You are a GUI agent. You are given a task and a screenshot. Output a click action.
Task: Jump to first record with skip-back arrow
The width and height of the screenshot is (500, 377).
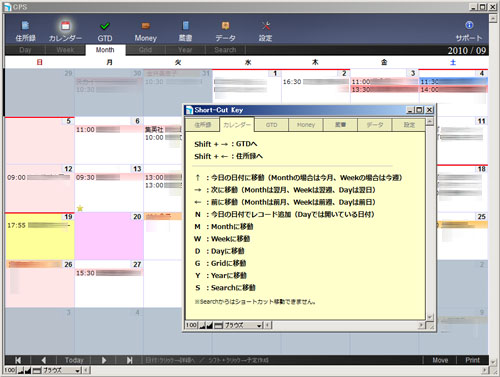[x=18, y=360]
